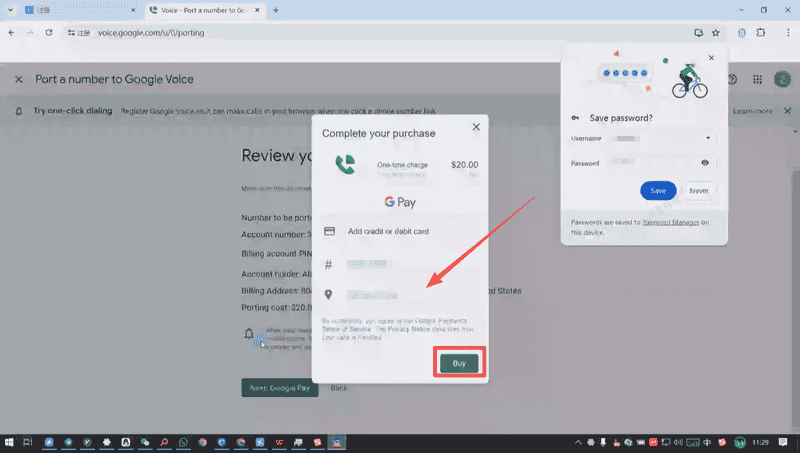This screenshot has height=453, width=800.
Task: Click the site information icon in address bar
Action: [71, 33]
